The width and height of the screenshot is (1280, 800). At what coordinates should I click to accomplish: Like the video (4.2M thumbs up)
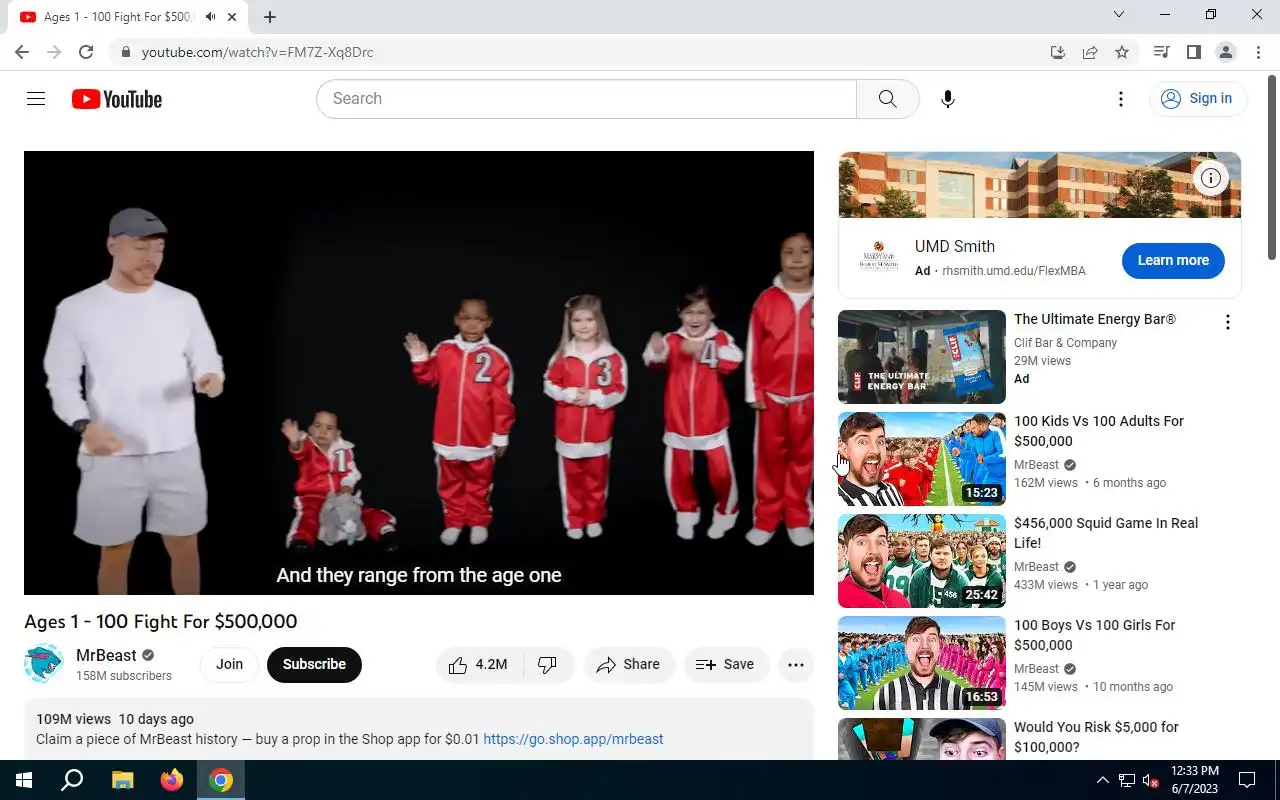coord(479,665)
